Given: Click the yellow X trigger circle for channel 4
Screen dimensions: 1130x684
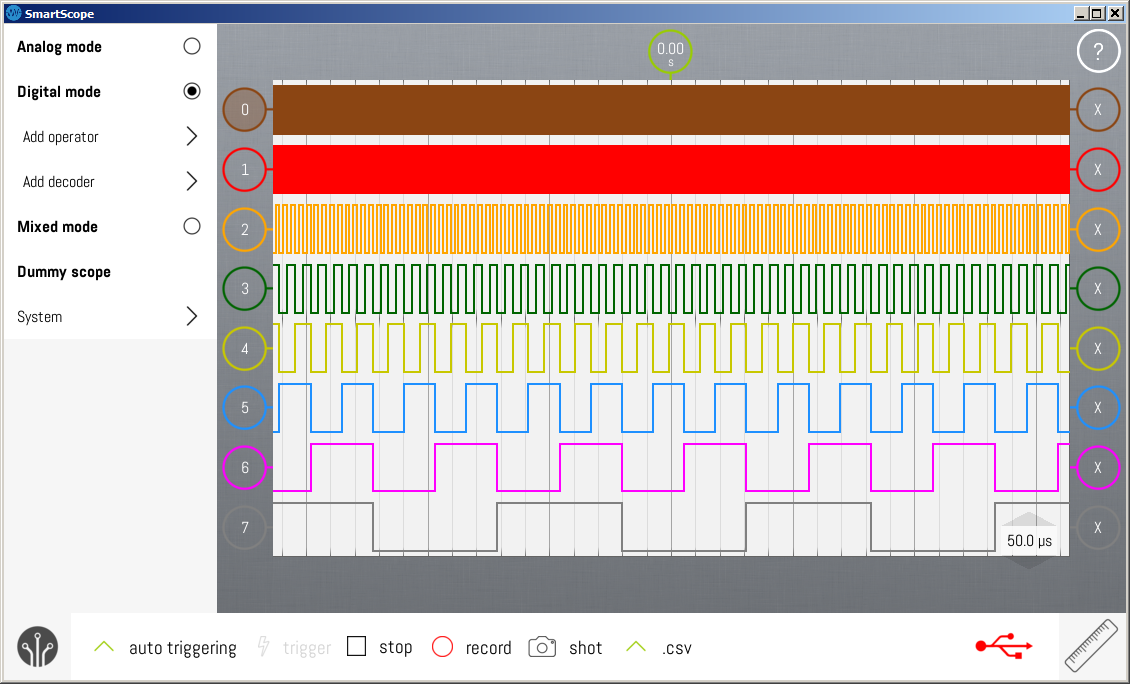Looking at the screenshot, I should click(1098, 349).
